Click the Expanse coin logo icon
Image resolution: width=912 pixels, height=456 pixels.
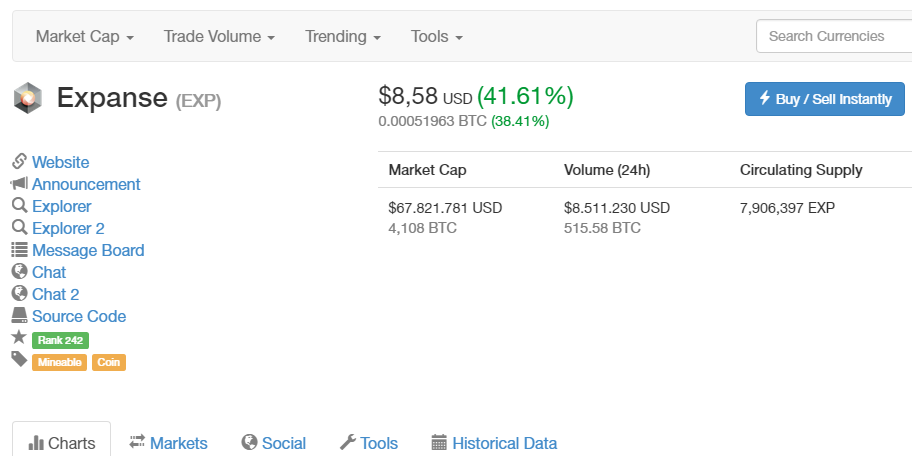click(x=26, y=98)
